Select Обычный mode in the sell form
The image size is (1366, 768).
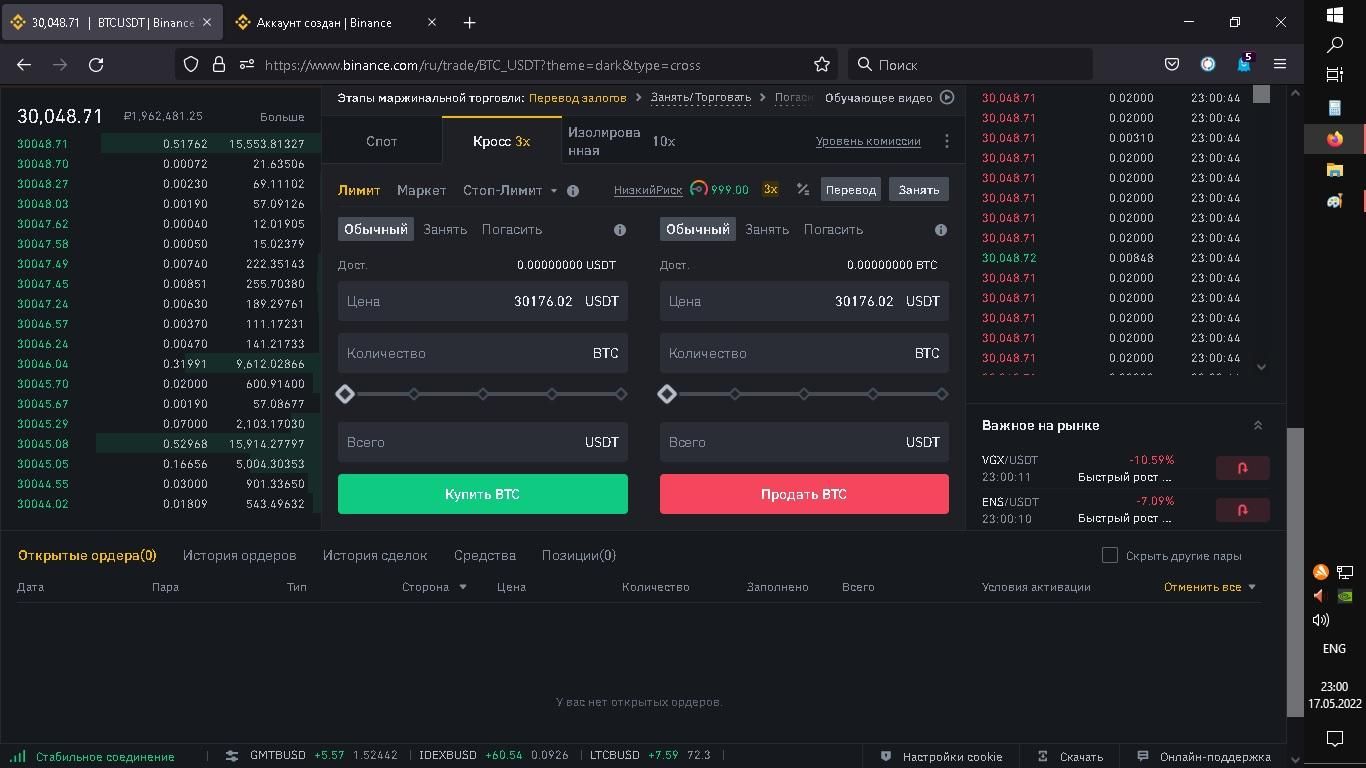pyautogui.click(x=697, y=230)
